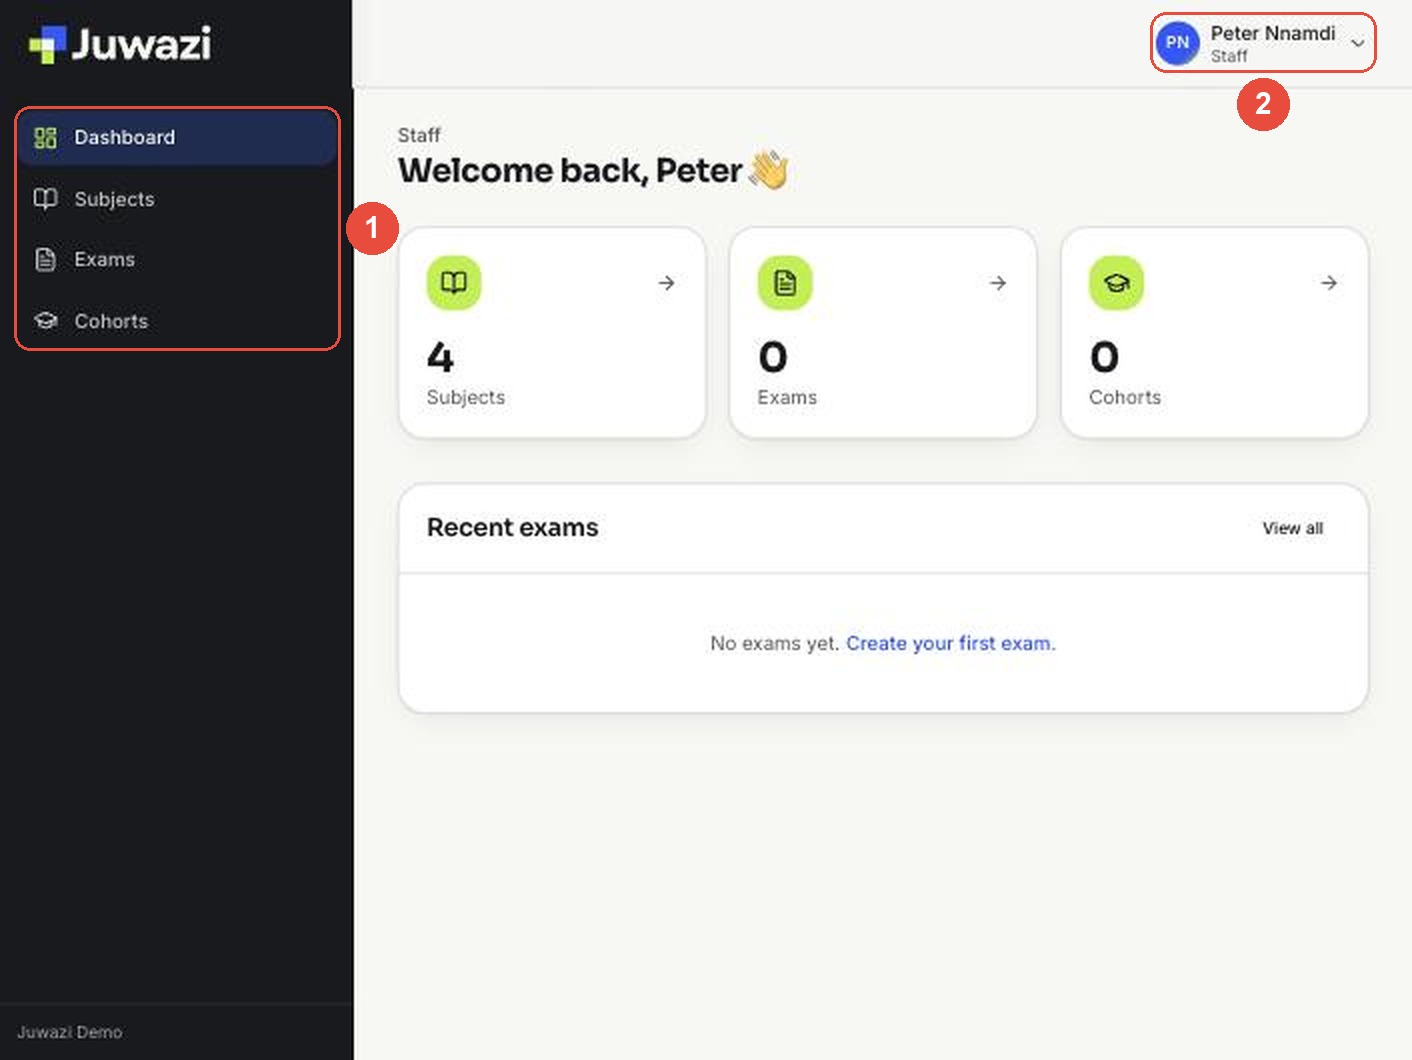Expand the Peter Nnamdi user menu chevron

[1357, 43]
